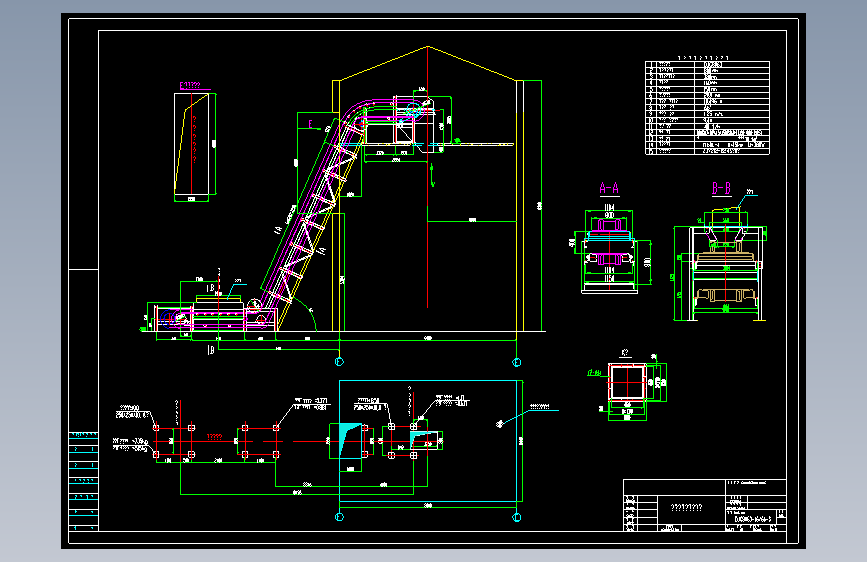
Task: Pick right axis bubble below plan view
Action: 516,517
